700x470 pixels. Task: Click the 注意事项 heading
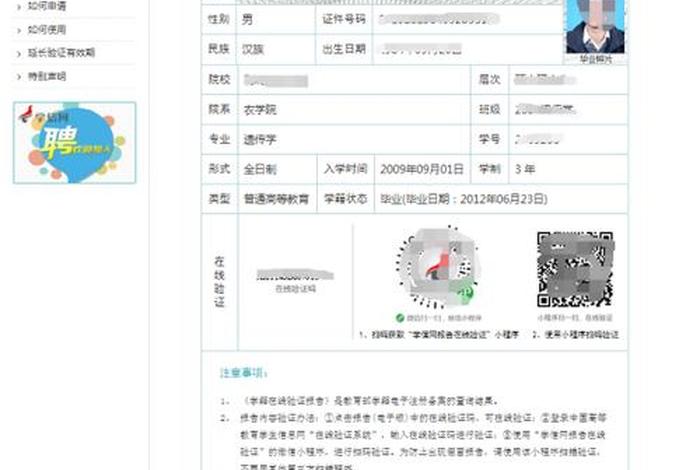coord(244,372)
